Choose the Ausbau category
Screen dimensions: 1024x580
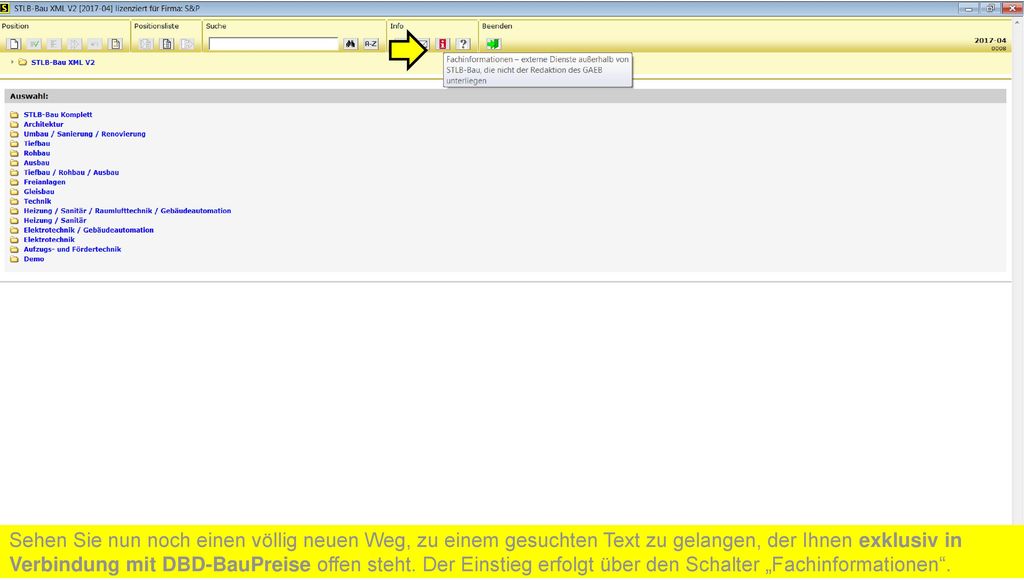[37, 163]
